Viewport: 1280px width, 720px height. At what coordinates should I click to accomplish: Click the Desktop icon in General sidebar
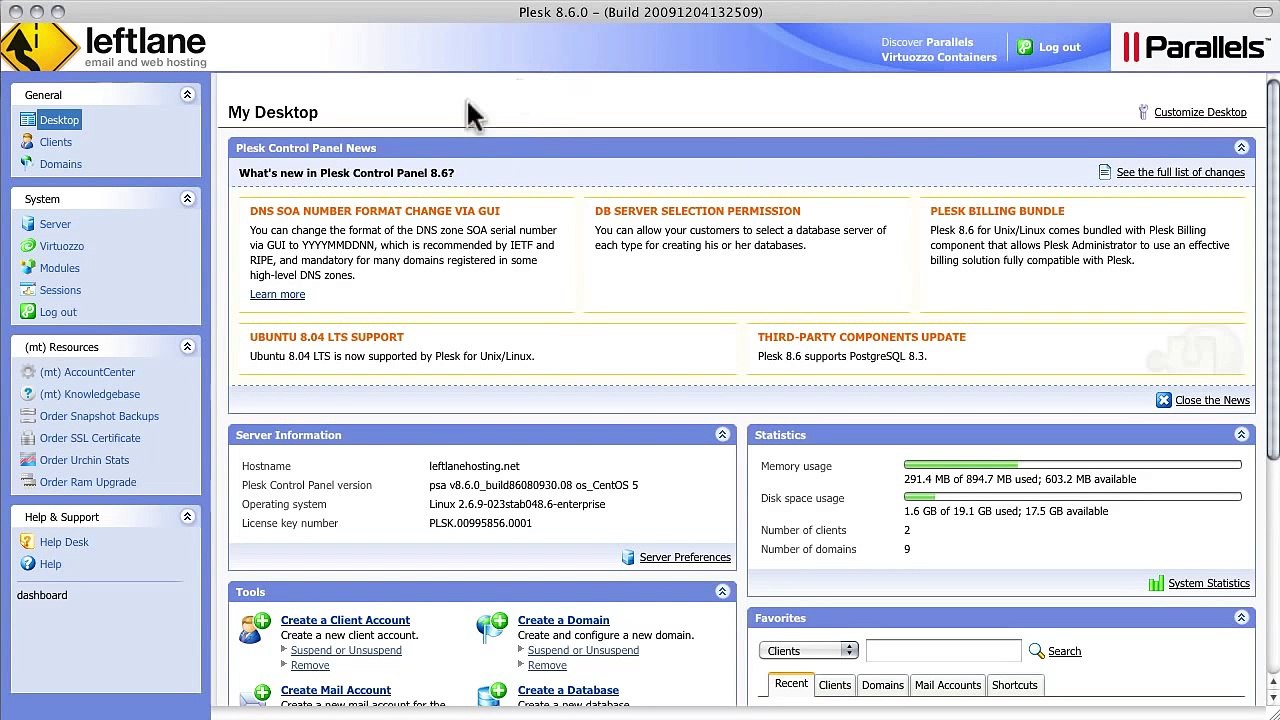pos(28,120)
